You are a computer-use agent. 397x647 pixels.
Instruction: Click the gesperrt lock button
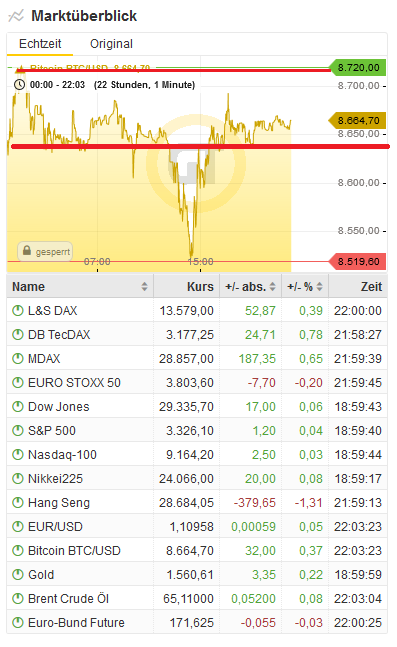point(45,251)
